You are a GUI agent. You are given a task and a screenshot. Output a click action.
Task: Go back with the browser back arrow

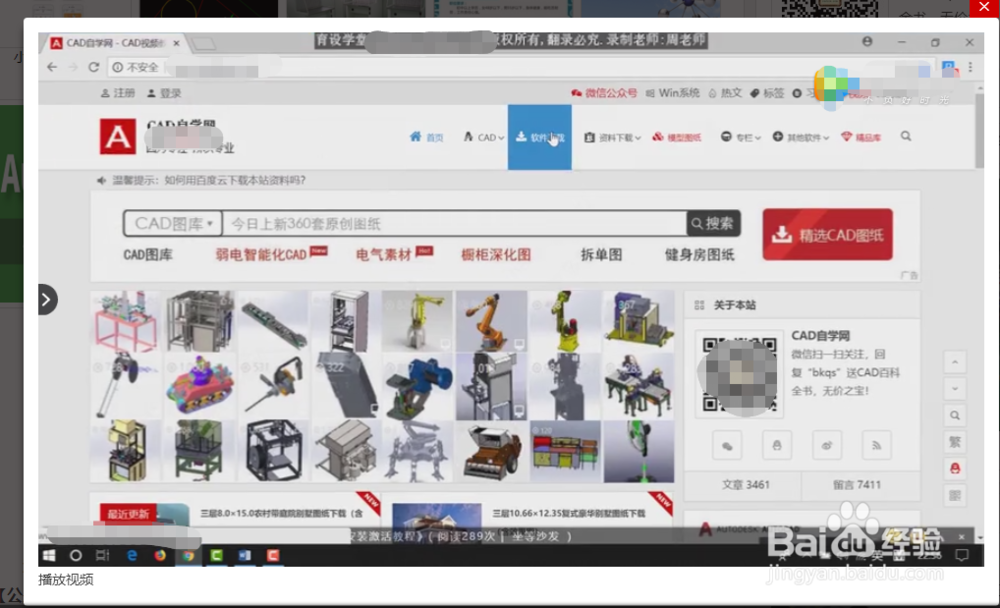(x=52, y=67)
